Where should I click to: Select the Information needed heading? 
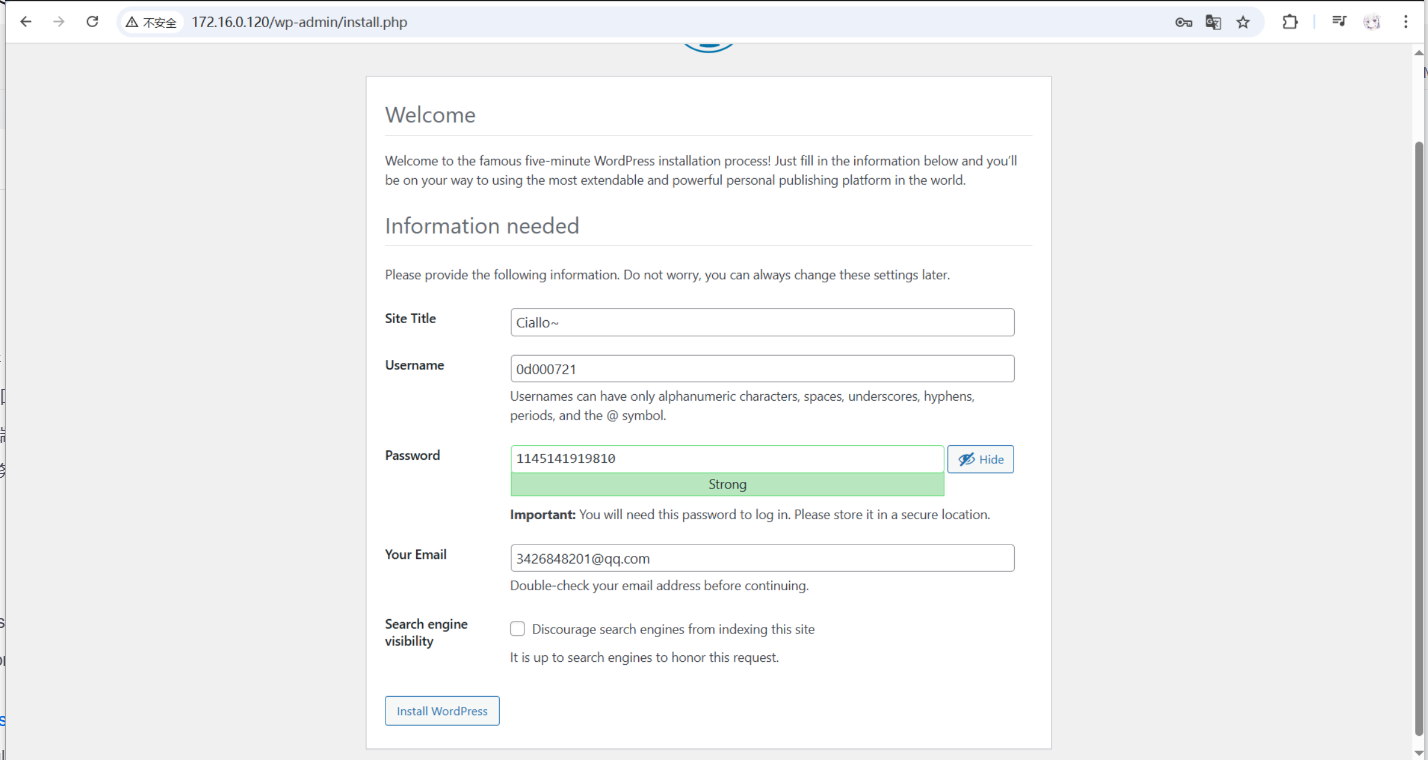click(x=482, y=226)
